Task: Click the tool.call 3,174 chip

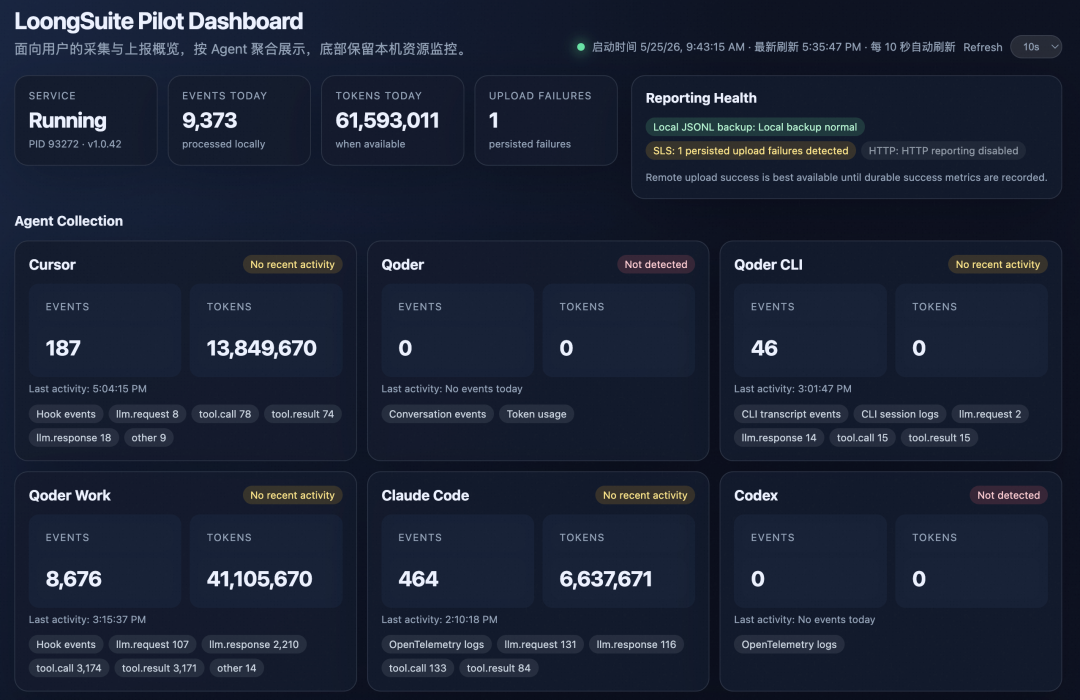Action: pos(69,668)
